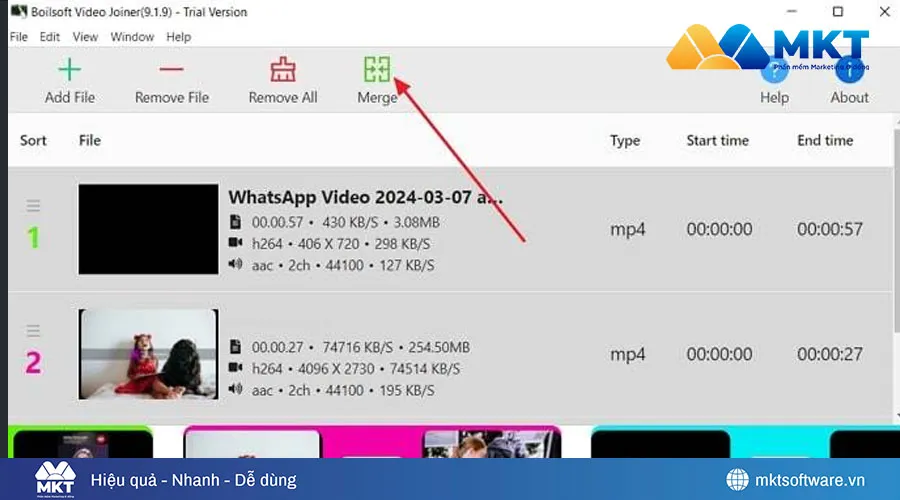
Task: Open the View menu
Action: (x=85, y=37)
